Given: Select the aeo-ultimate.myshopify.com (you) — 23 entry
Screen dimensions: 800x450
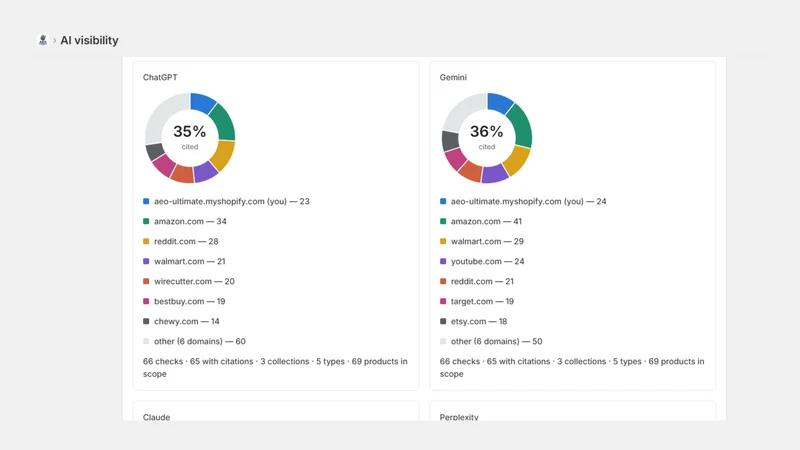Looking at the screenshot, I should [x=232, y=202].
